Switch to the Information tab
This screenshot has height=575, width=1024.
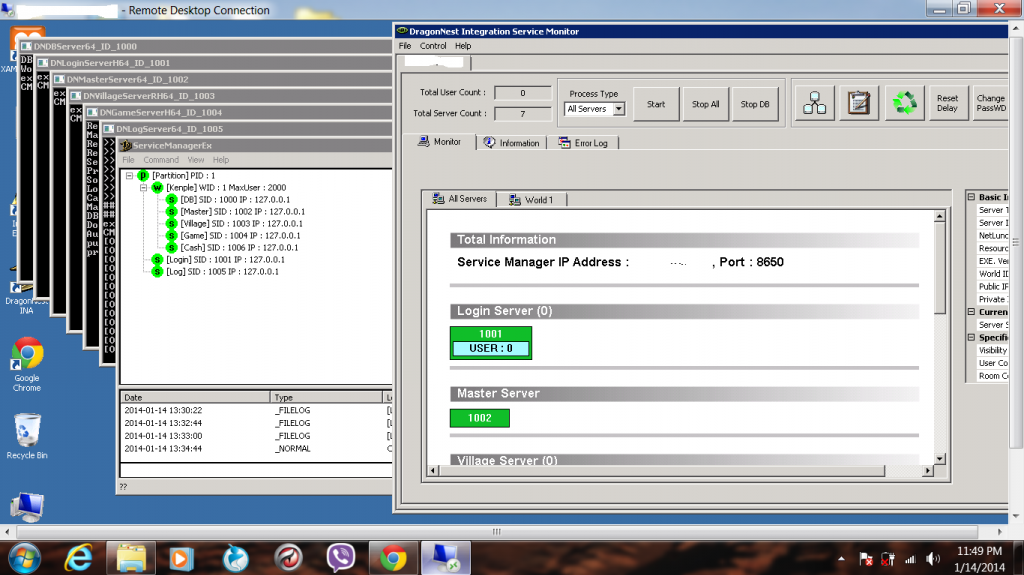[x=511, y=143]
